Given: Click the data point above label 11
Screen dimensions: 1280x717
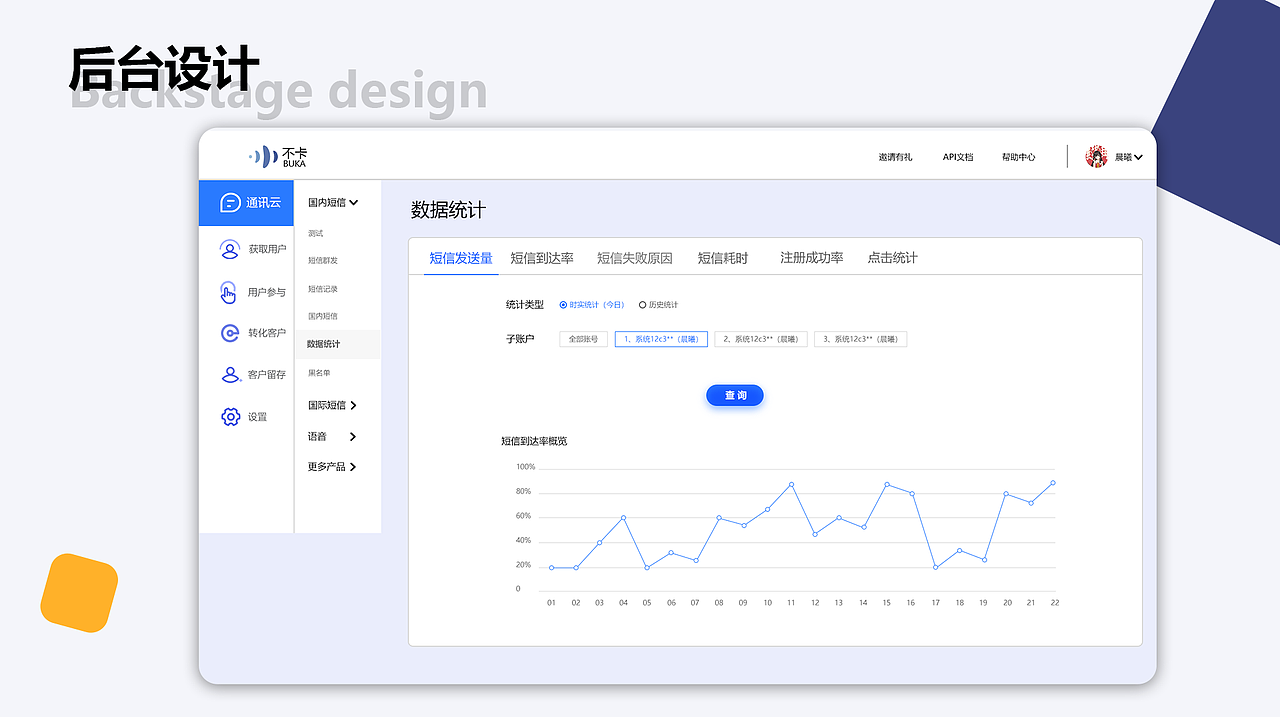Looking at the screenshot, I should tap(790, 483).
